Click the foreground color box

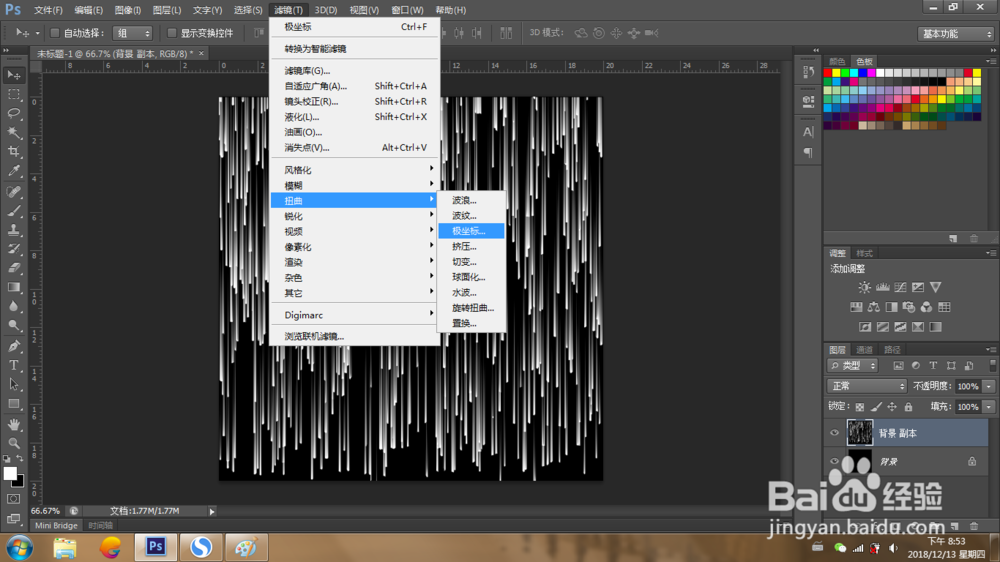tap(10, 473)
